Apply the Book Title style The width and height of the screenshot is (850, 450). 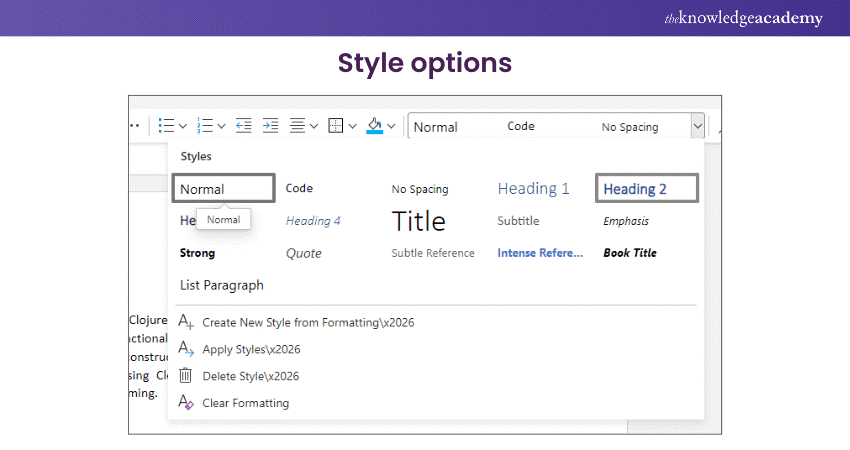630,253
